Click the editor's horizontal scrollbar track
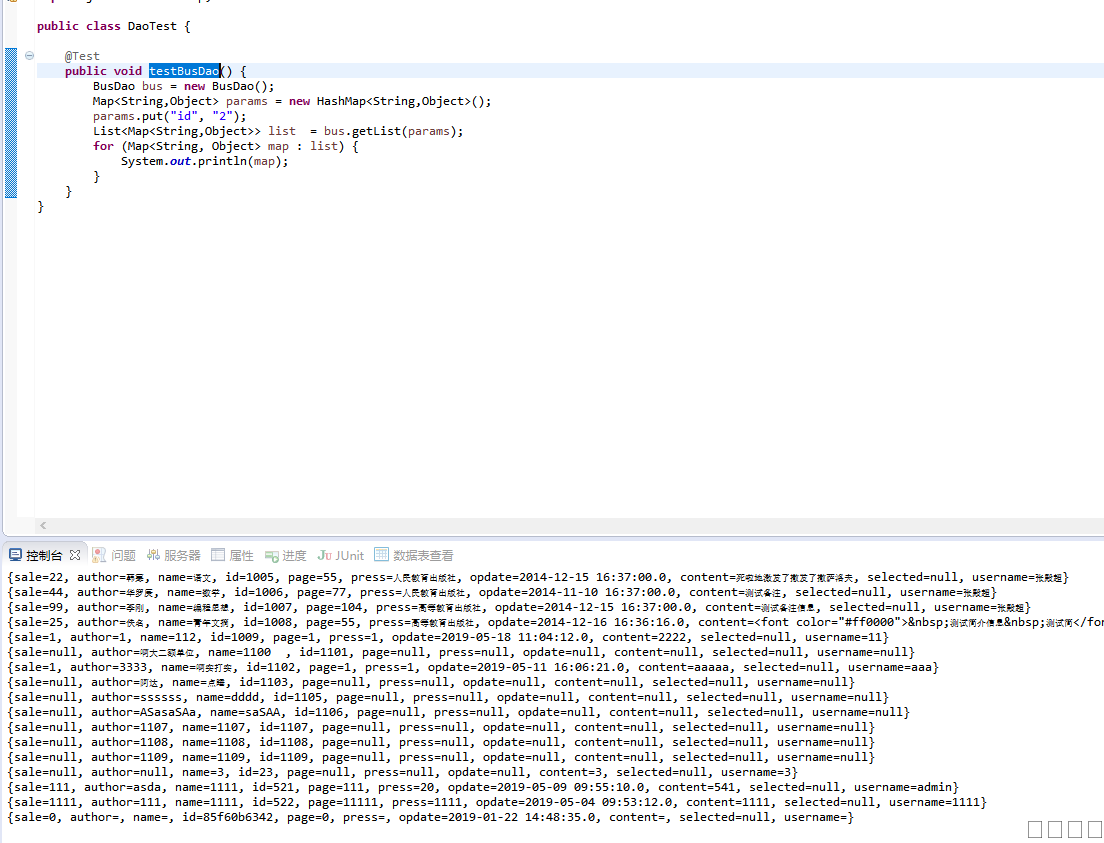The image size is (1104, 843). 560,525
